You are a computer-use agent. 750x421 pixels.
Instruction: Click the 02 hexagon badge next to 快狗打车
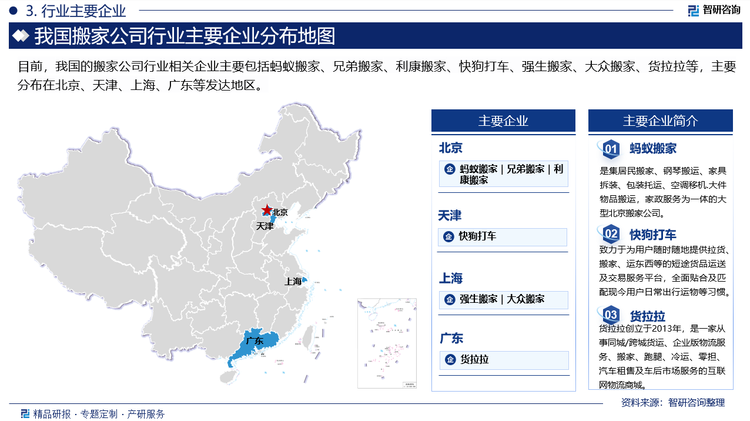(x=610, y=234)
